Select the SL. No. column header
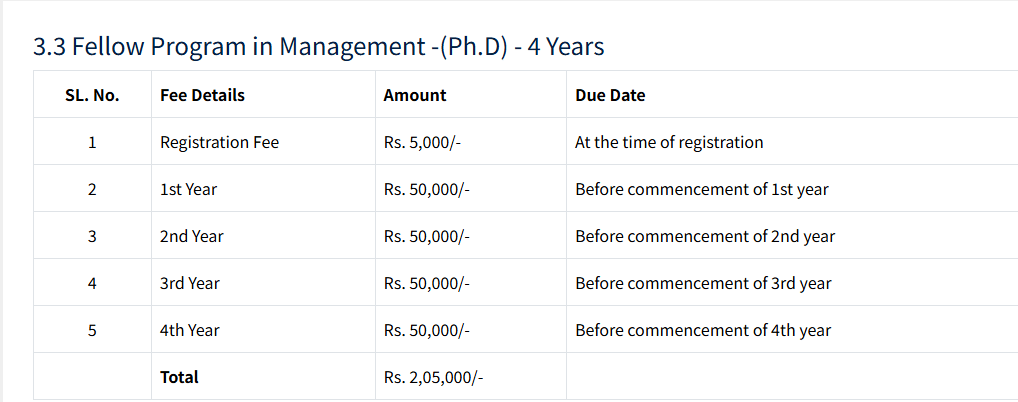This screenshot has width=1018, height=402. [92, 95]
